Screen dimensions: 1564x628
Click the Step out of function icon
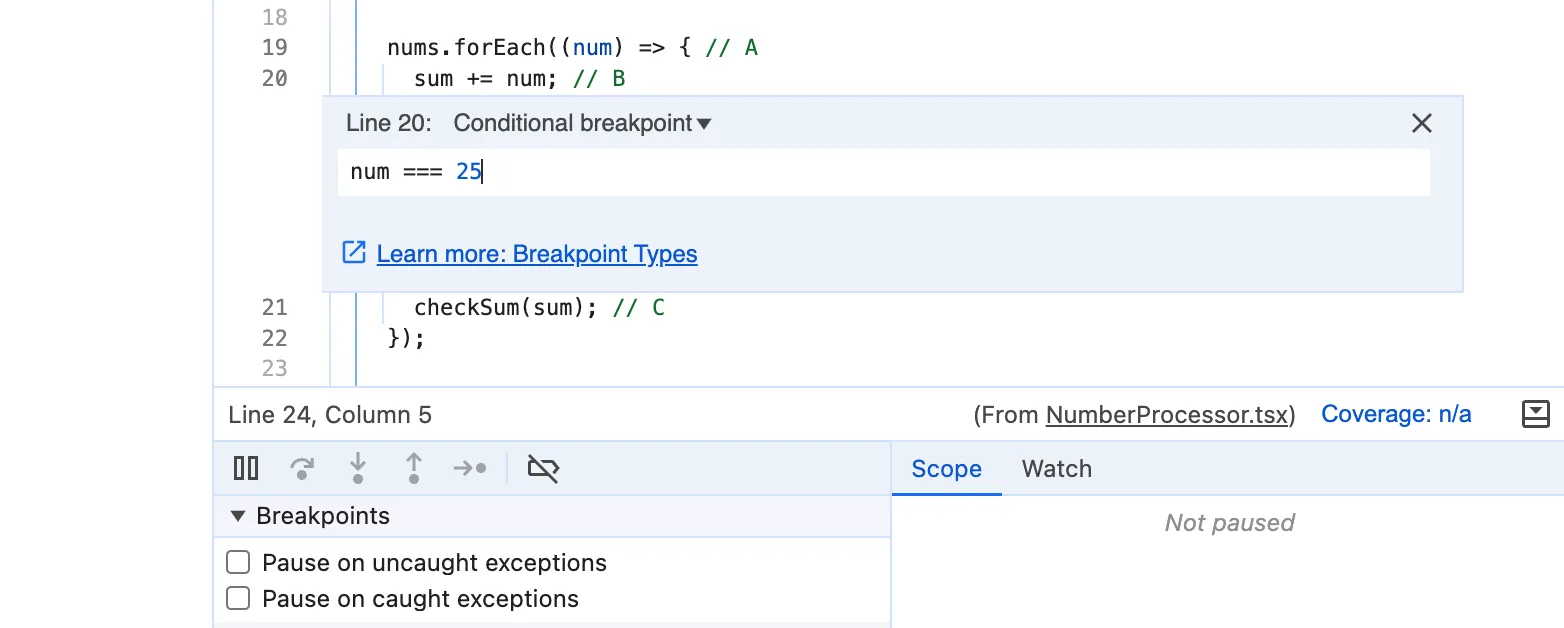pyautogui.click(x=414, y=468)
